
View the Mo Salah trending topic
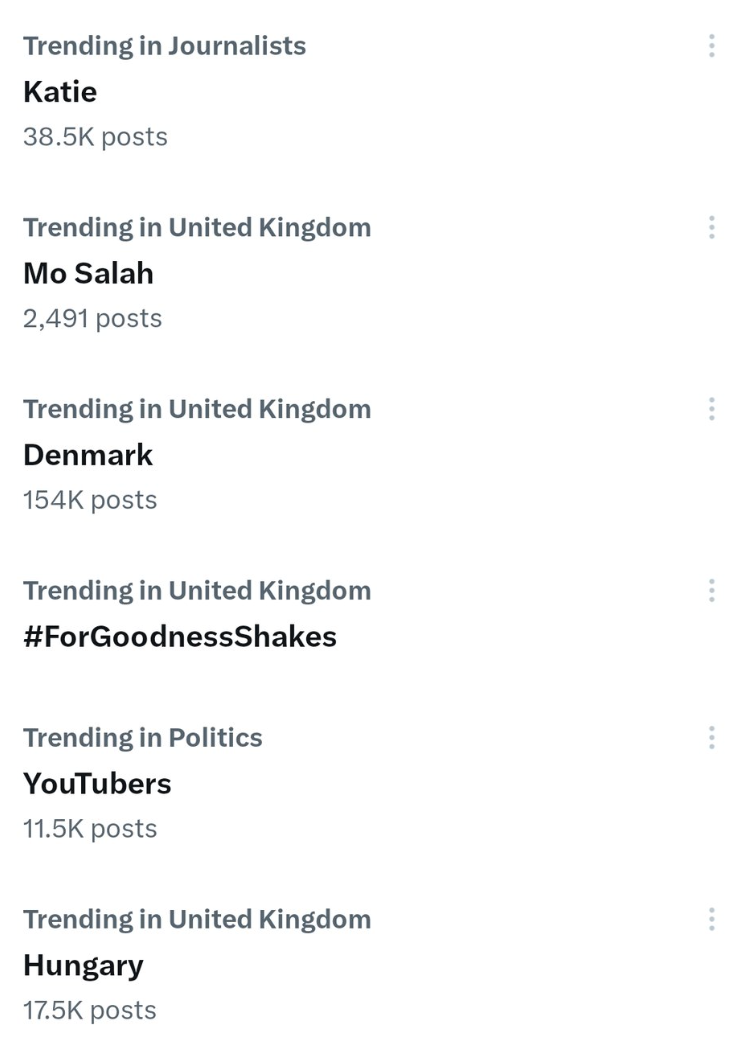[88, 273]
